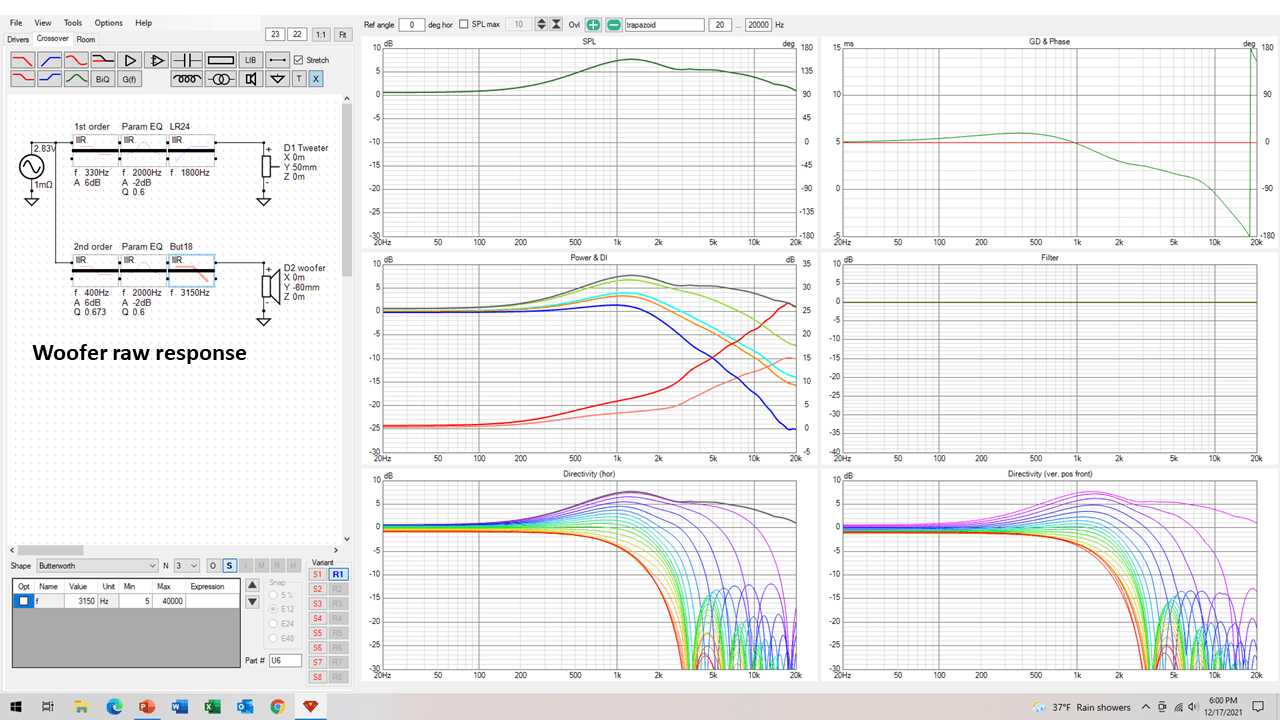The width and height of the screenshot is (1280, 720).
Task: Select the wire connection tool
Action: pyautogui.click(x=277, y=60)
